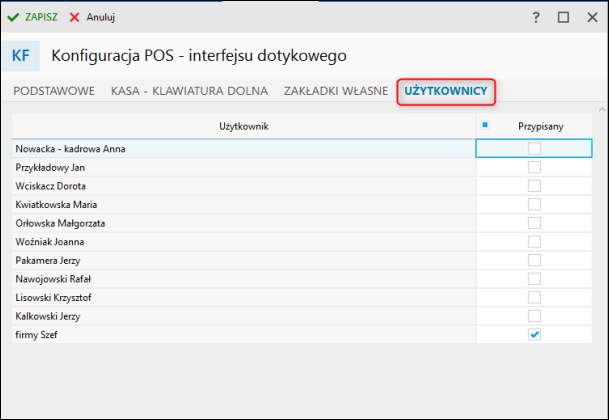Image resolution: width=609 pixels, height=420 pixels.
Task: Click the green ZAPISZ checkmark icon
Action: (14, 17)
